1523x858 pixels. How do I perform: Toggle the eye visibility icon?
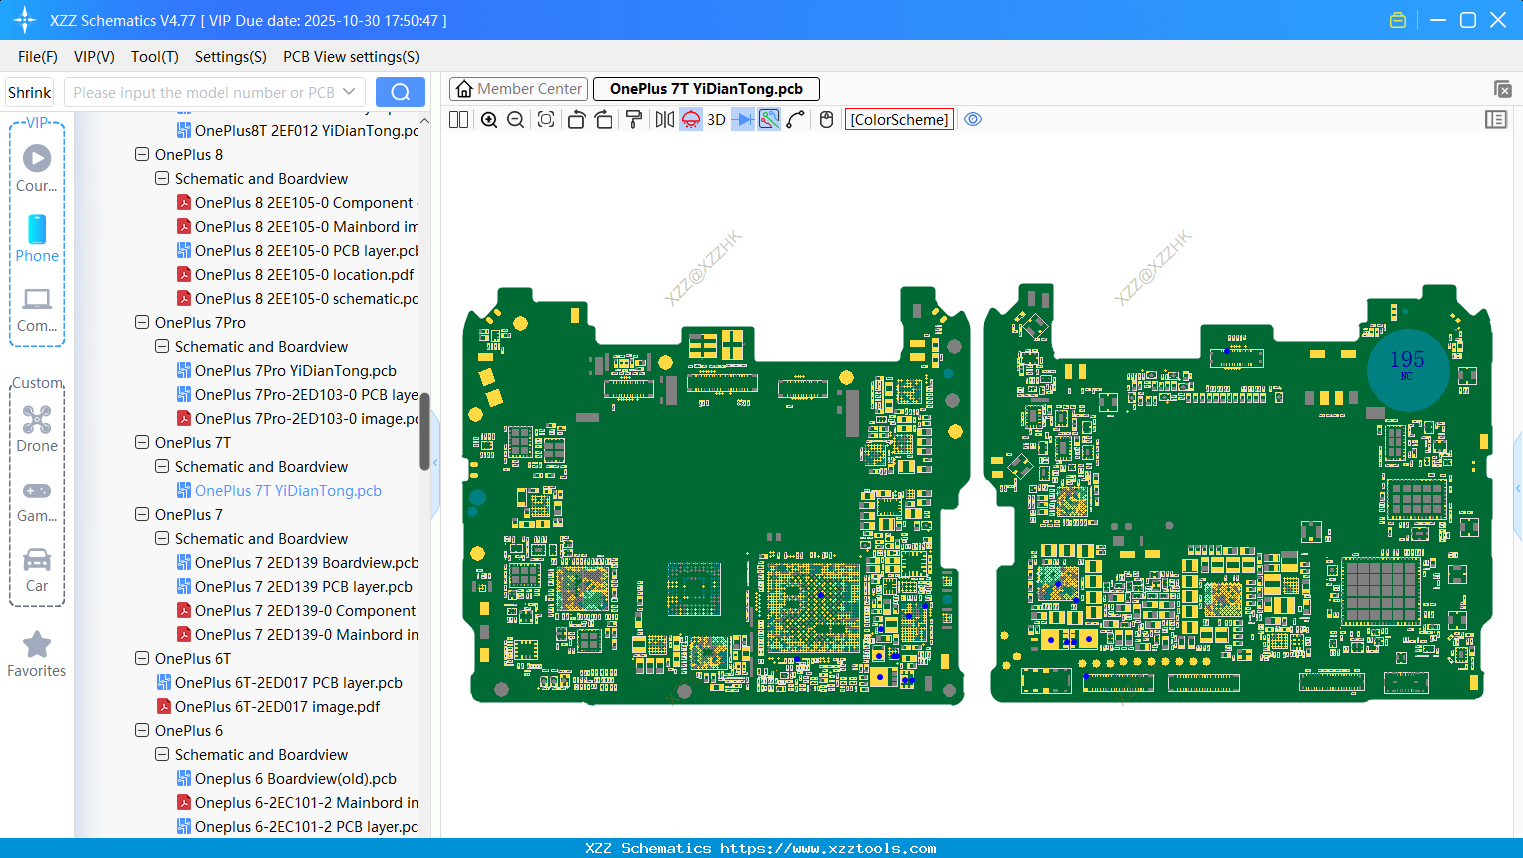point(973,120)
